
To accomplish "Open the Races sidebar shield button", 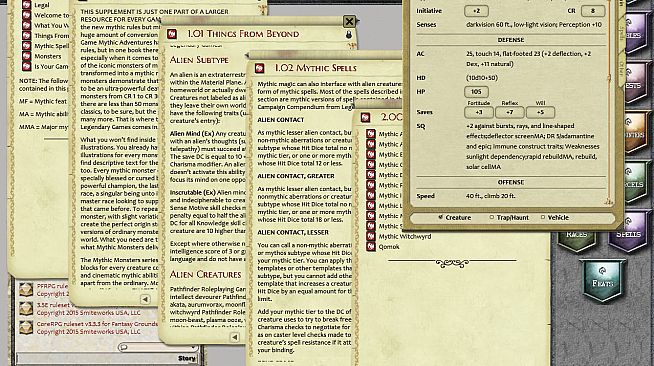I will click(x=576, y=241).
